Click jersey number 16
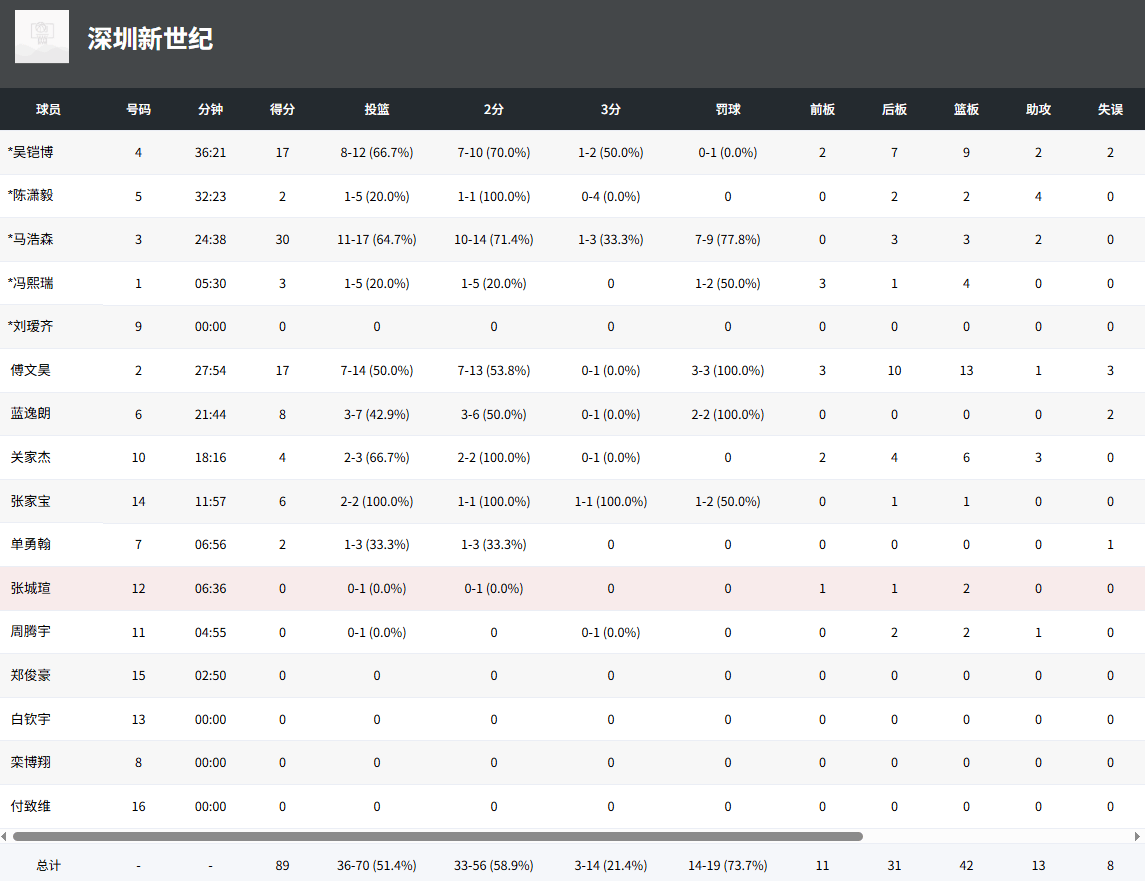1145x881 pixels. (x=138, y=806)
